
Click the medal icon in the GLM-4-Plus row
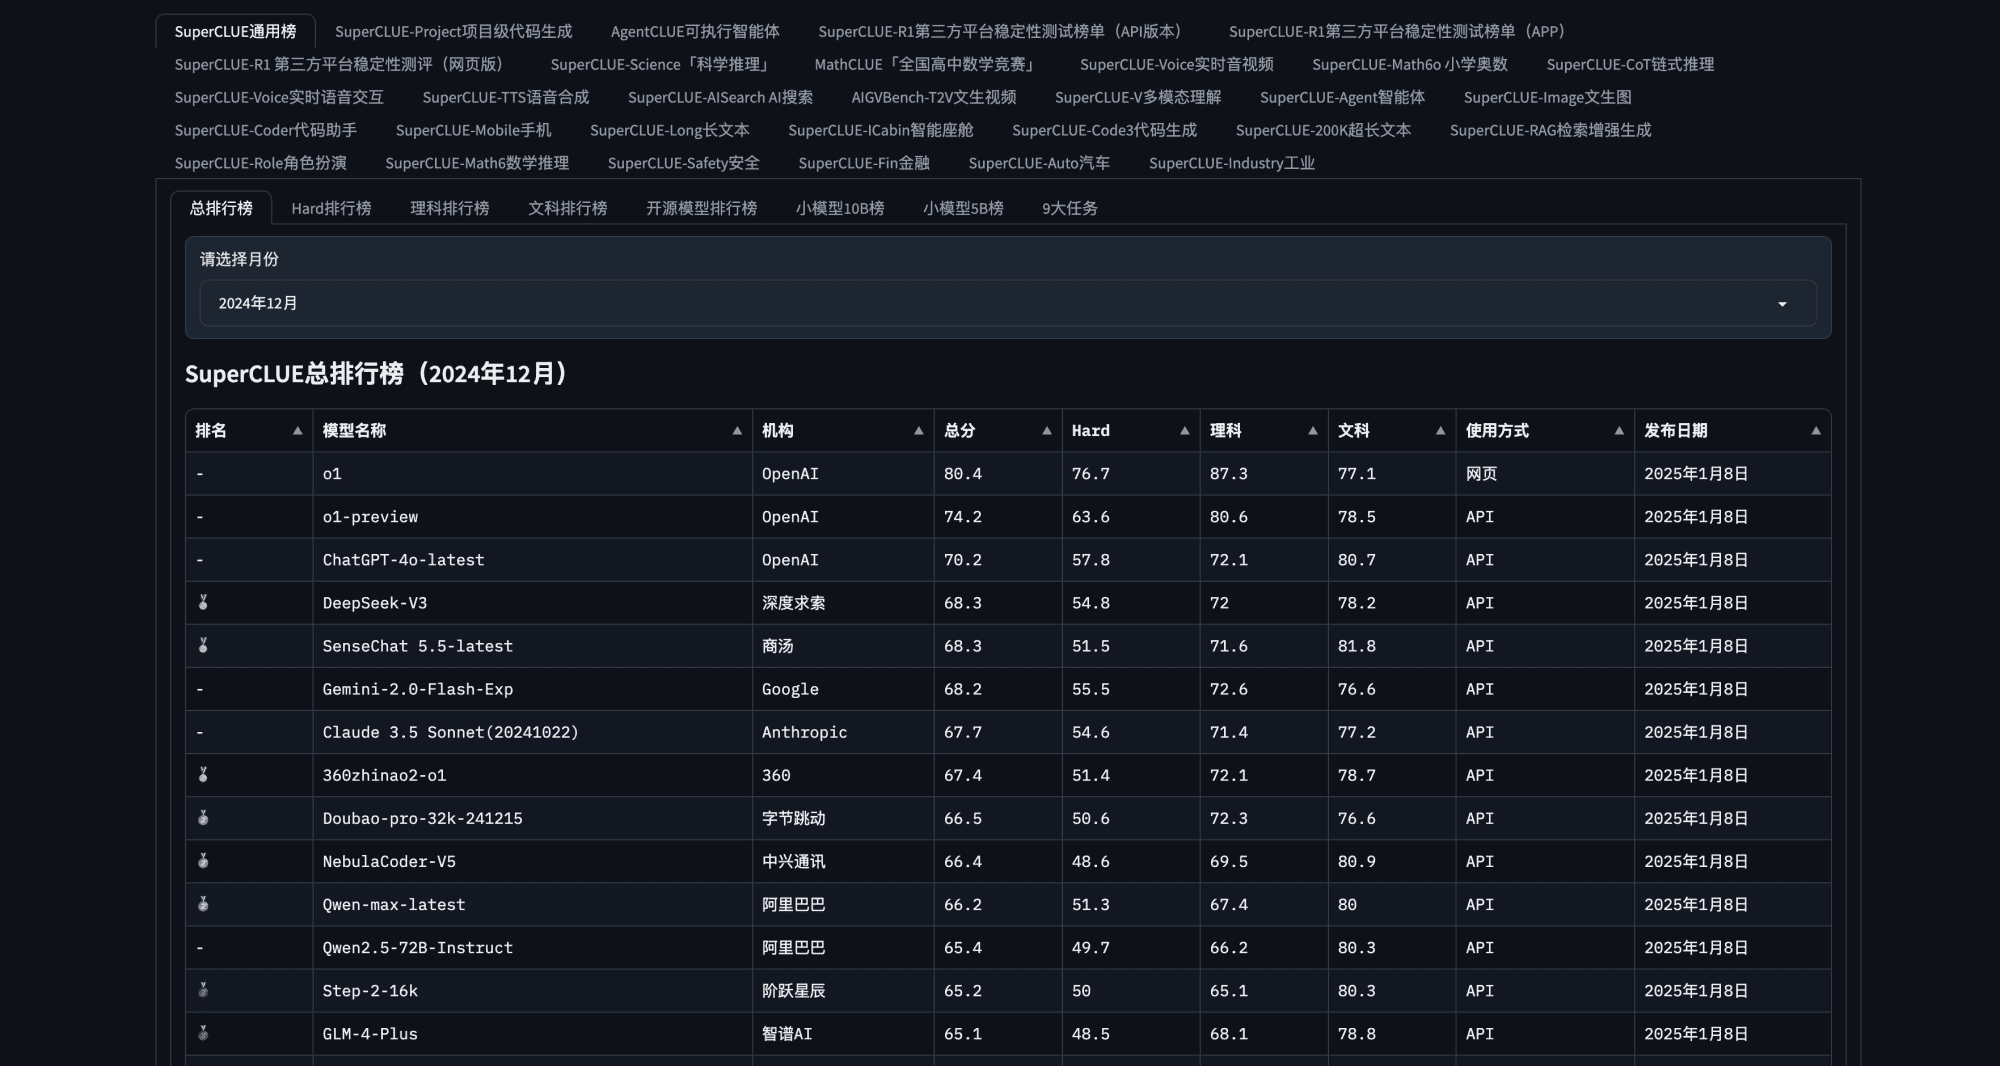pyautogui.click(x=203, y=1033)
